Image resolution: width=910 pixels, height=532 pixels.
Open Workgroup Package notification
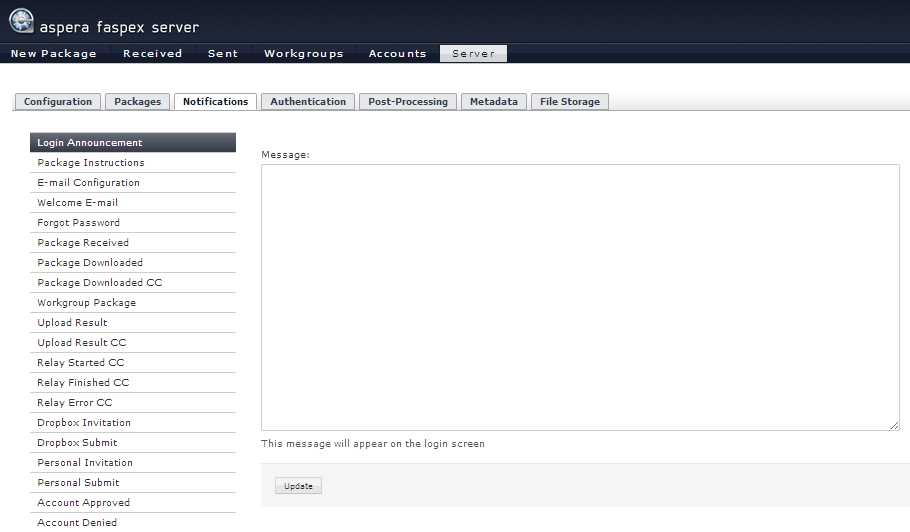pos(133,303)
